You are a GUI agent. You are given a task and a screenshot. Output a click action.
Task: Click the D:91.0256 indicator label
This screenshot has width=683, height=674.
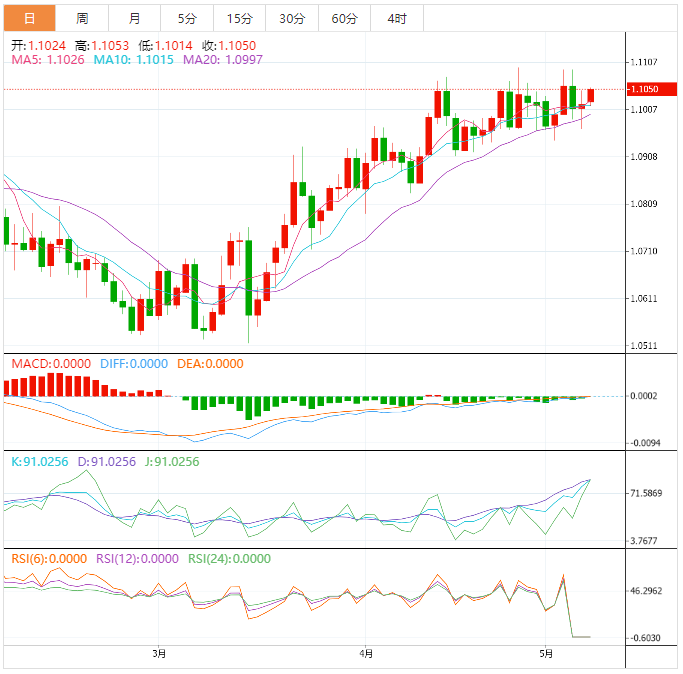click(107, 462)
